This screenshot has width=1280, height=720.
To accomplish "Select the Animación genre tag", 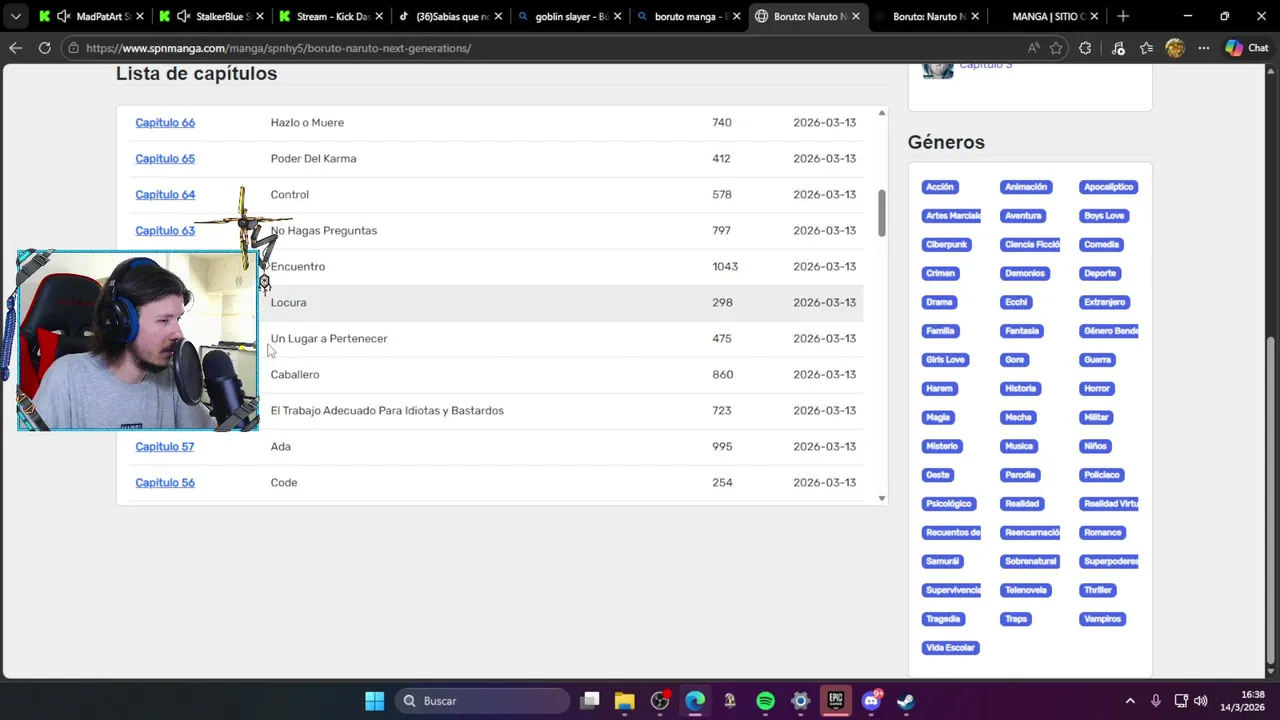I will point(1026,187).
